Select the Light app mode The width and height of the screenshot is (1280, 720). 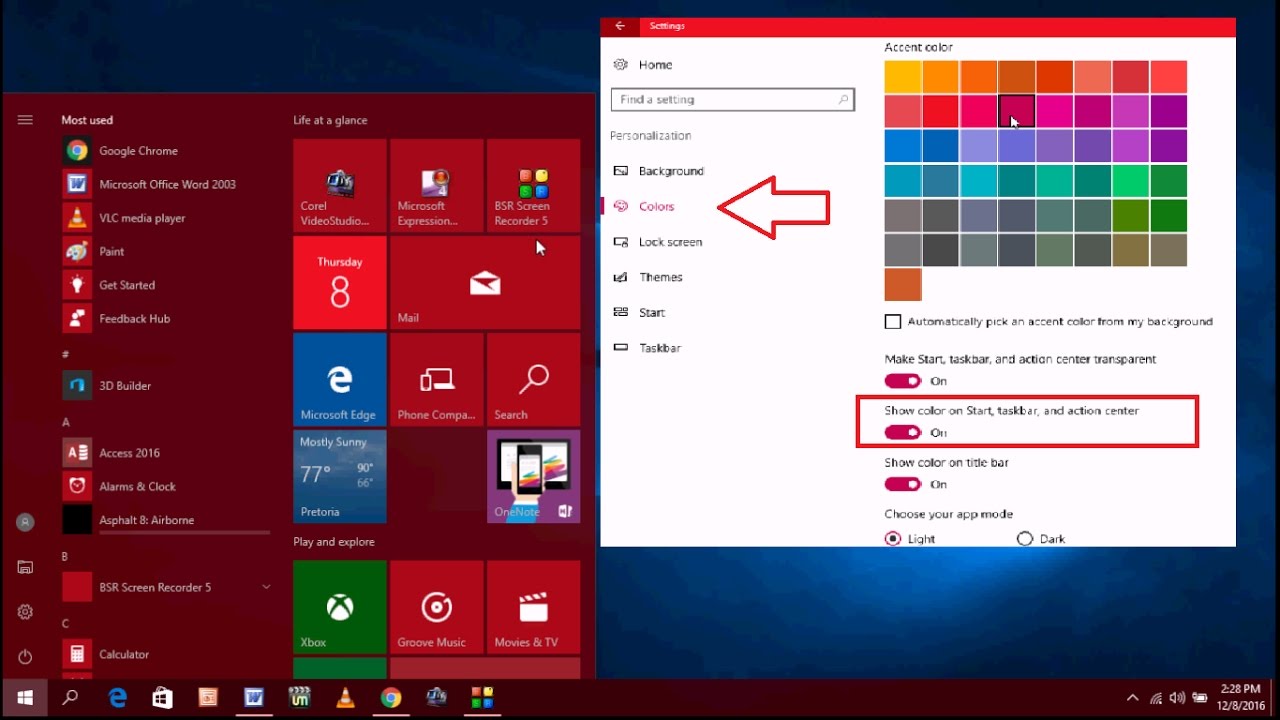tap(893, 539)
